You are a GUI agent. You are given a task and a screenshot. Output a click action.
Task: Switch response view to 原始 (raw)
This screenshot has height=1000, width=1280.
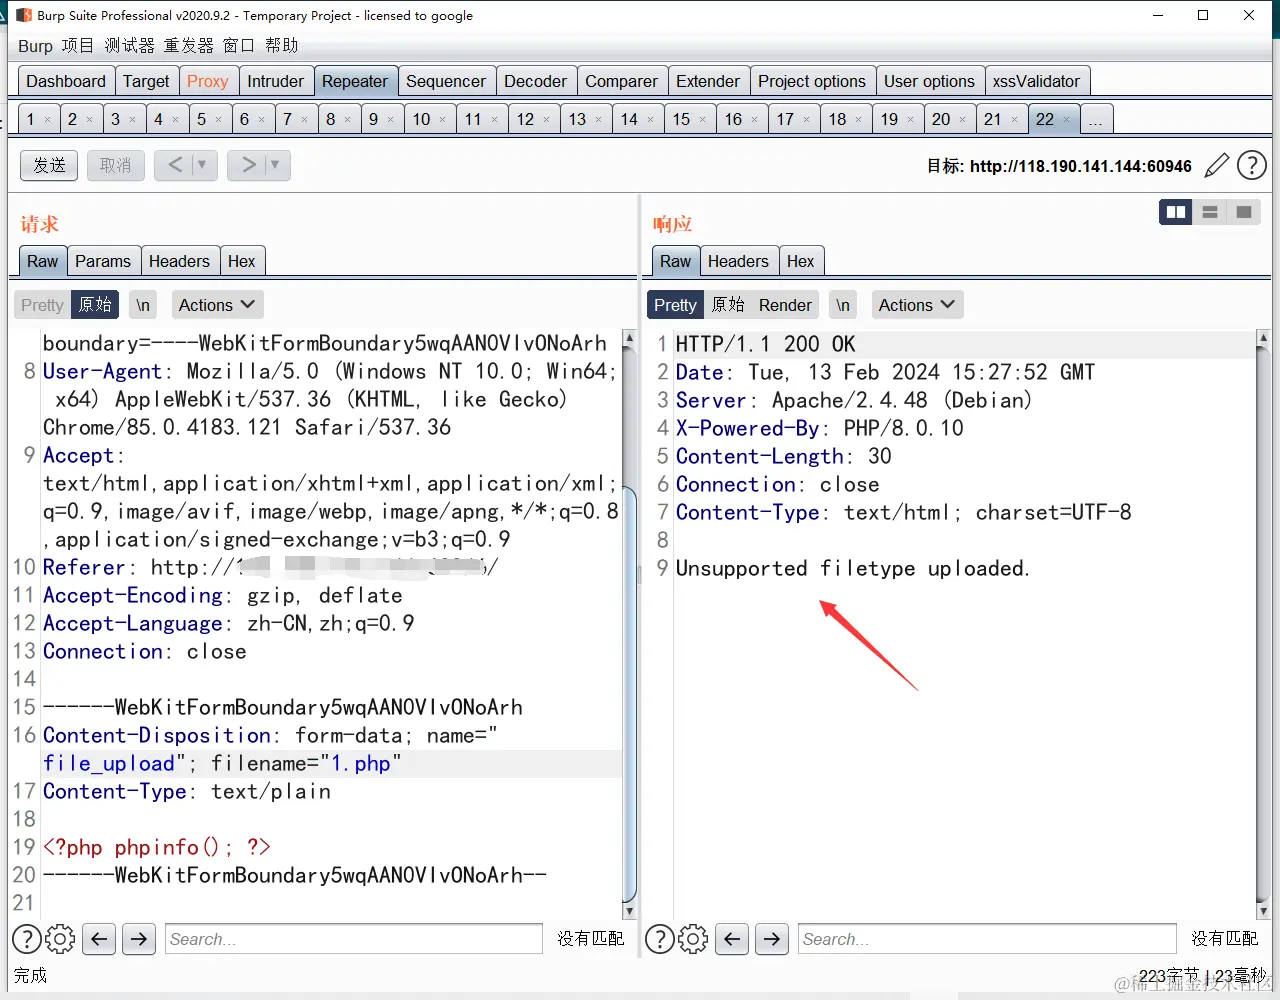click(728, 305)
